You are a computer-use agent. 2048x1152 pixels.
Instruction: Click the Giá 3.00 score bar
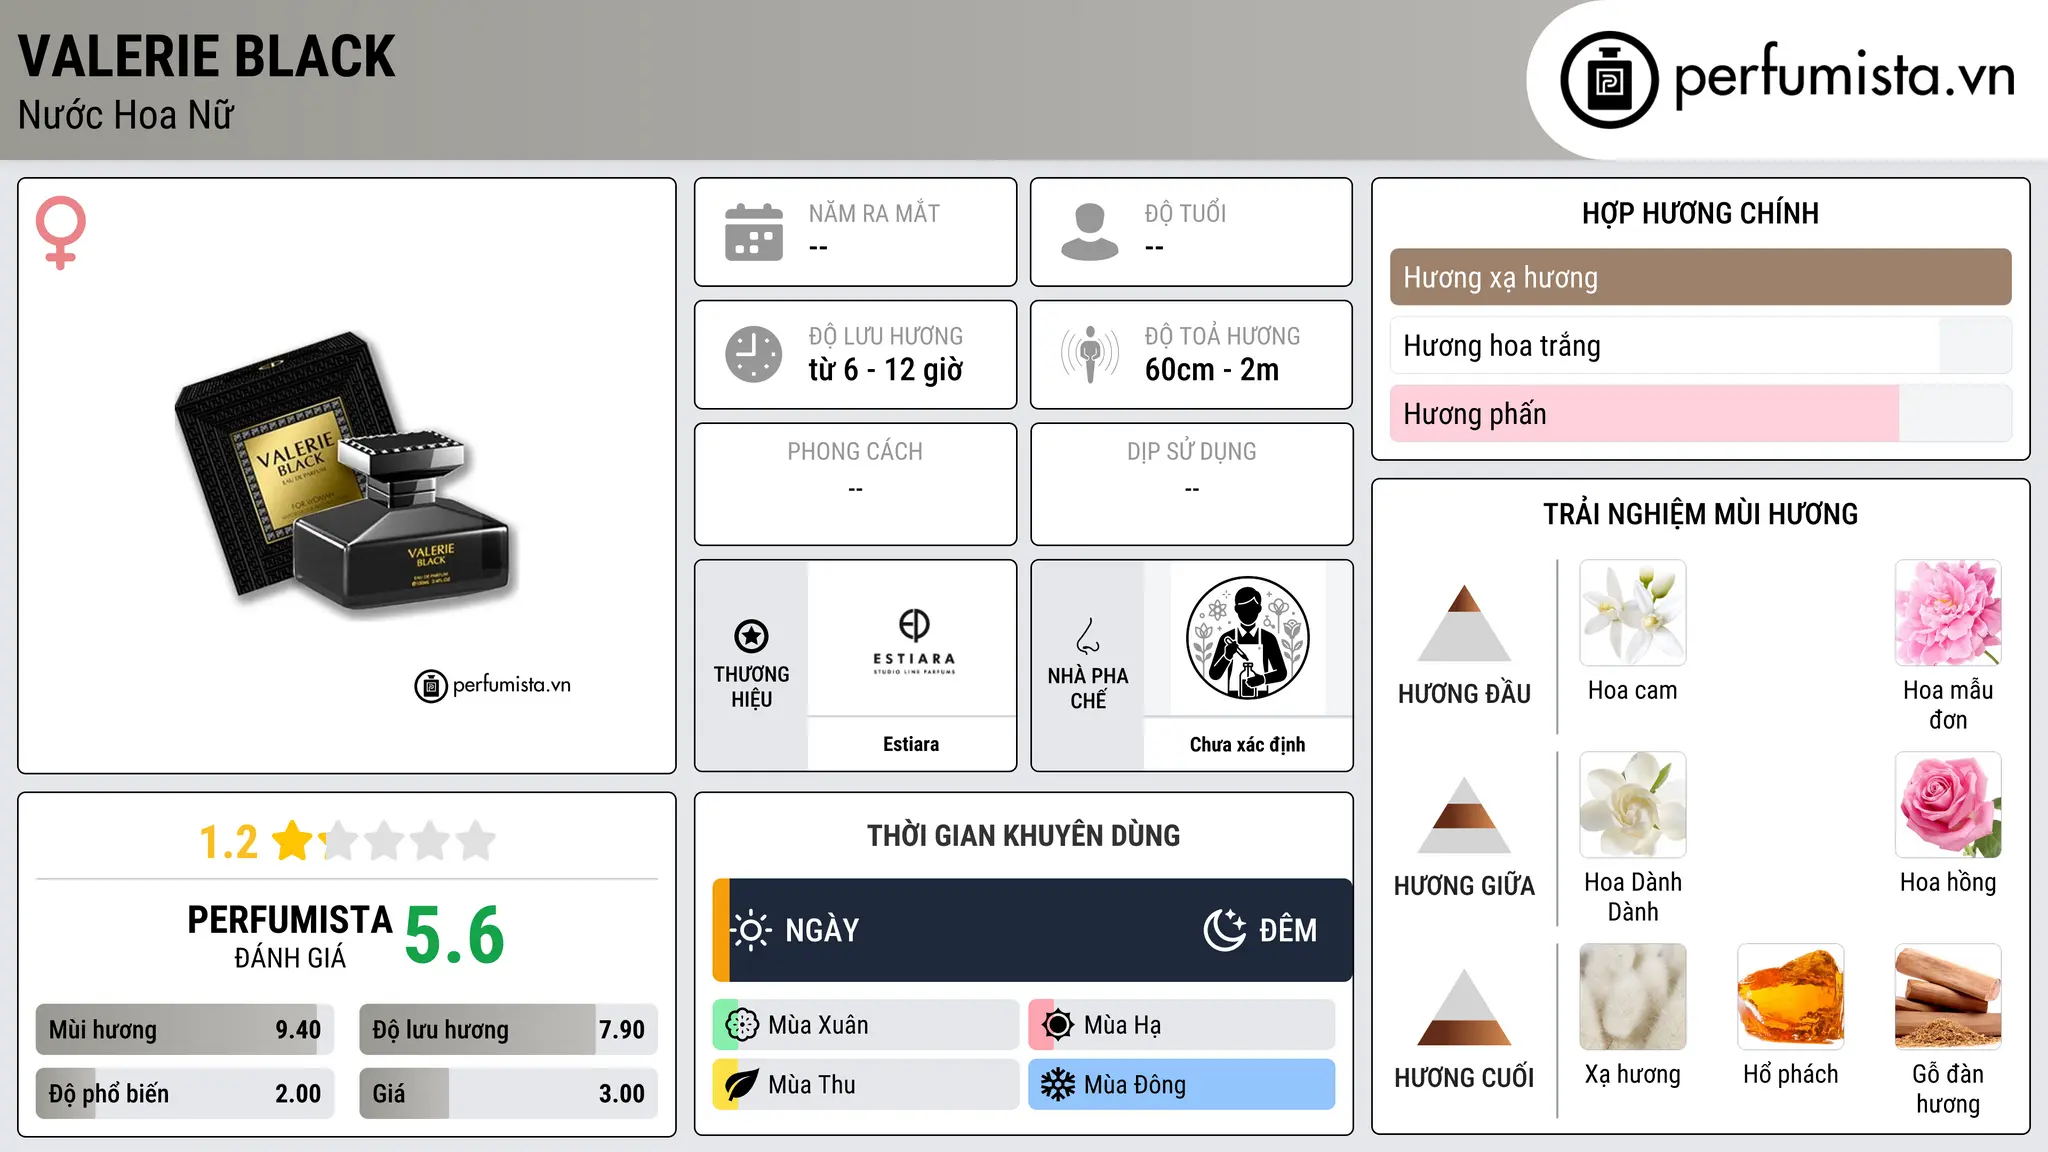pyautogui.click(x=508, y=1093)
